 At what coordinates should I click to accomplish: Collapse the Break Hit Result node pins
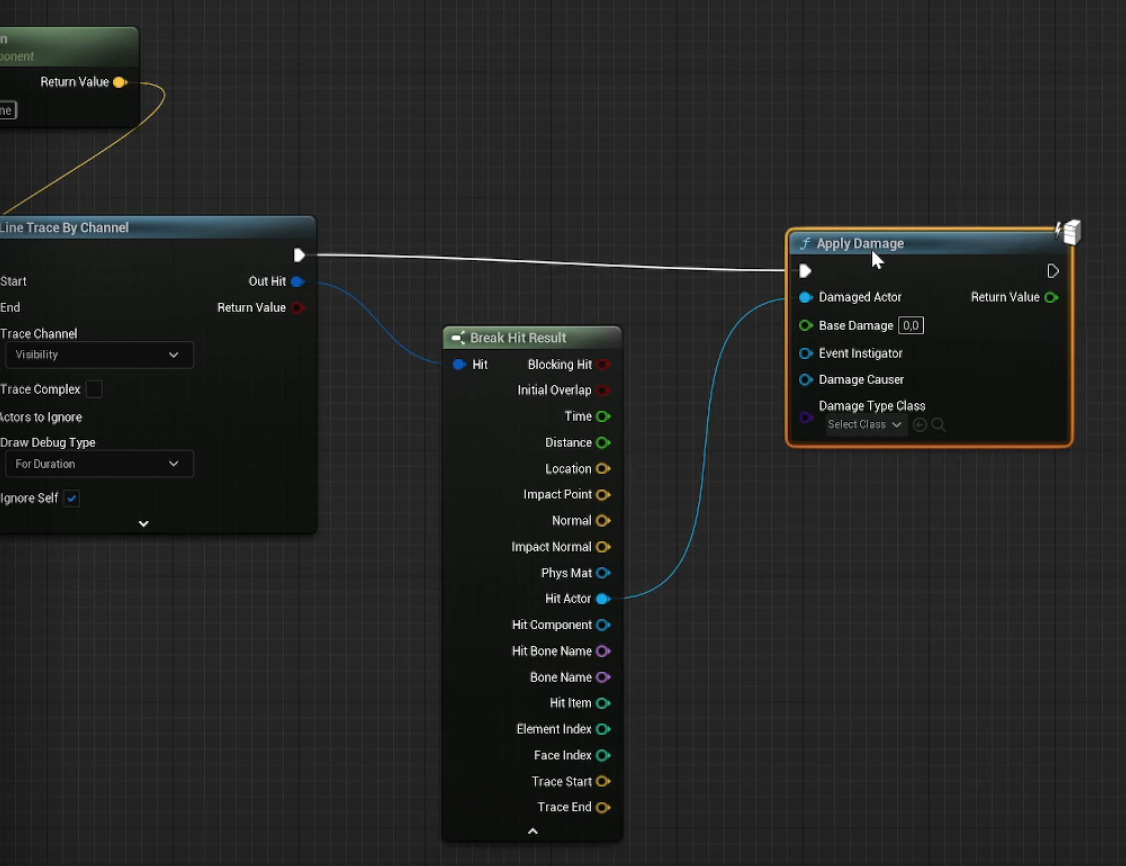532,831
